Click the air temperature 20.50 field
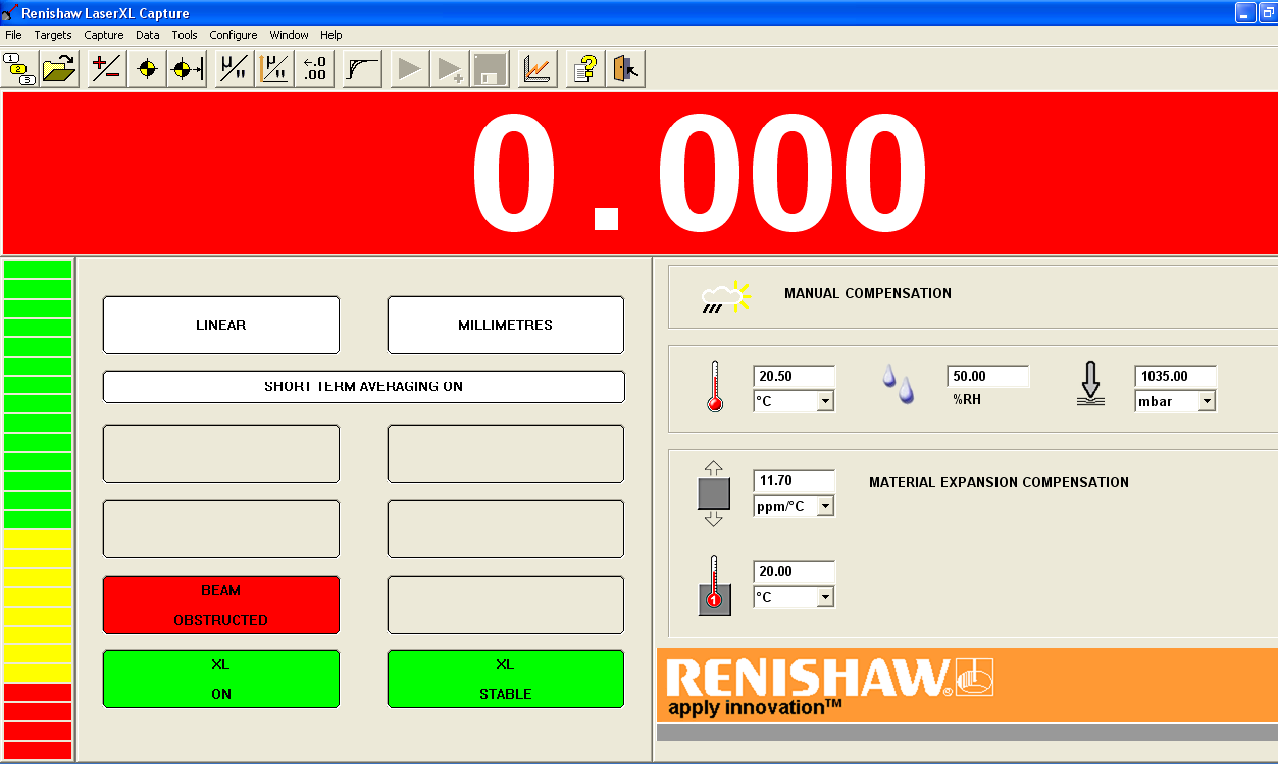 pyautogui.click(x=794, y=376)
